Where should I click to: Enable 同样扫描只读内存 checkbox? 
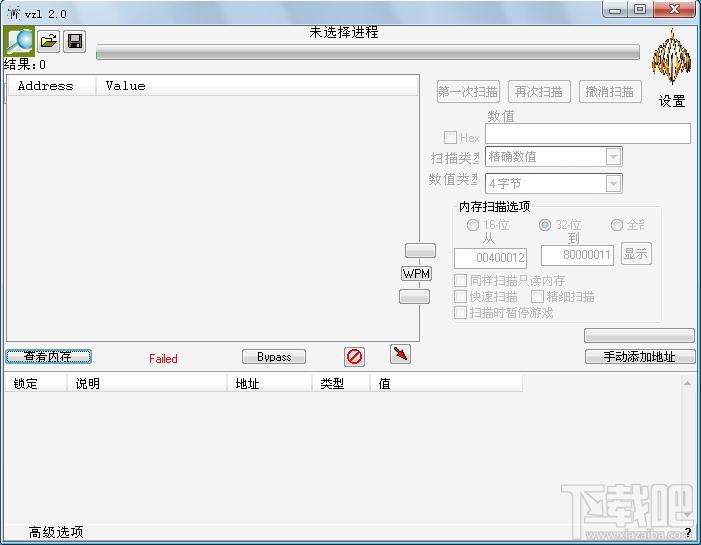[460, 280]
